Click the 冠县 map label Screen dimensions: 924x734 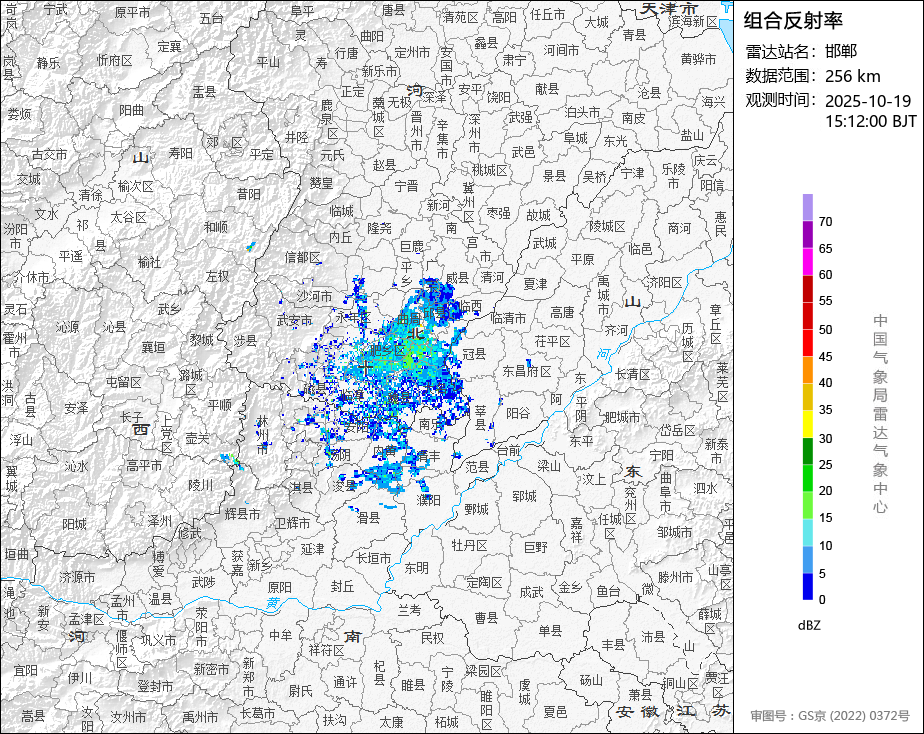(x=474, y=353)
